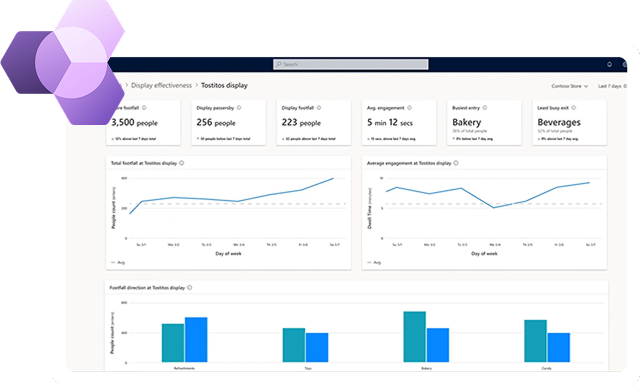Click info icon beside Footfall direction chart title
The image size is (640, 385).
coord(189,287)
